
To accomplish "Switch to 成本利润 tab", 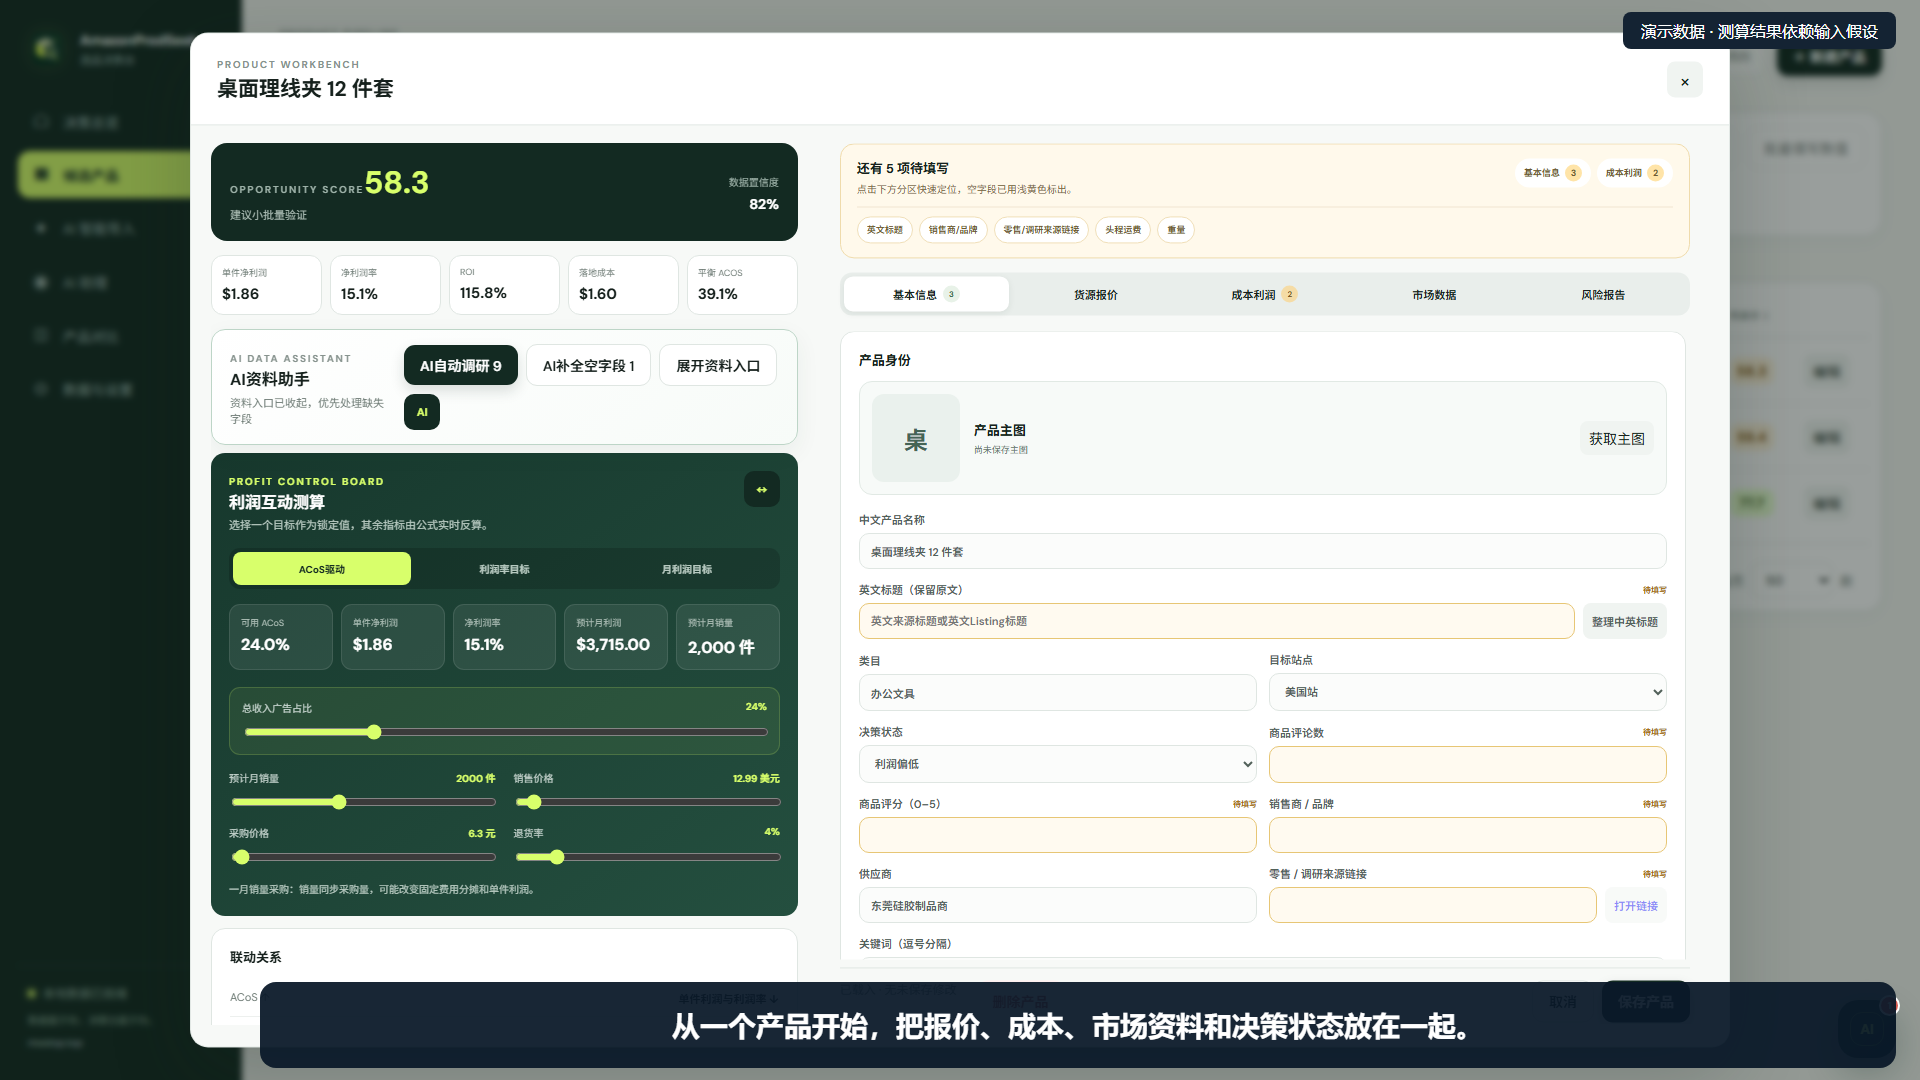I will coord(1264,294).
